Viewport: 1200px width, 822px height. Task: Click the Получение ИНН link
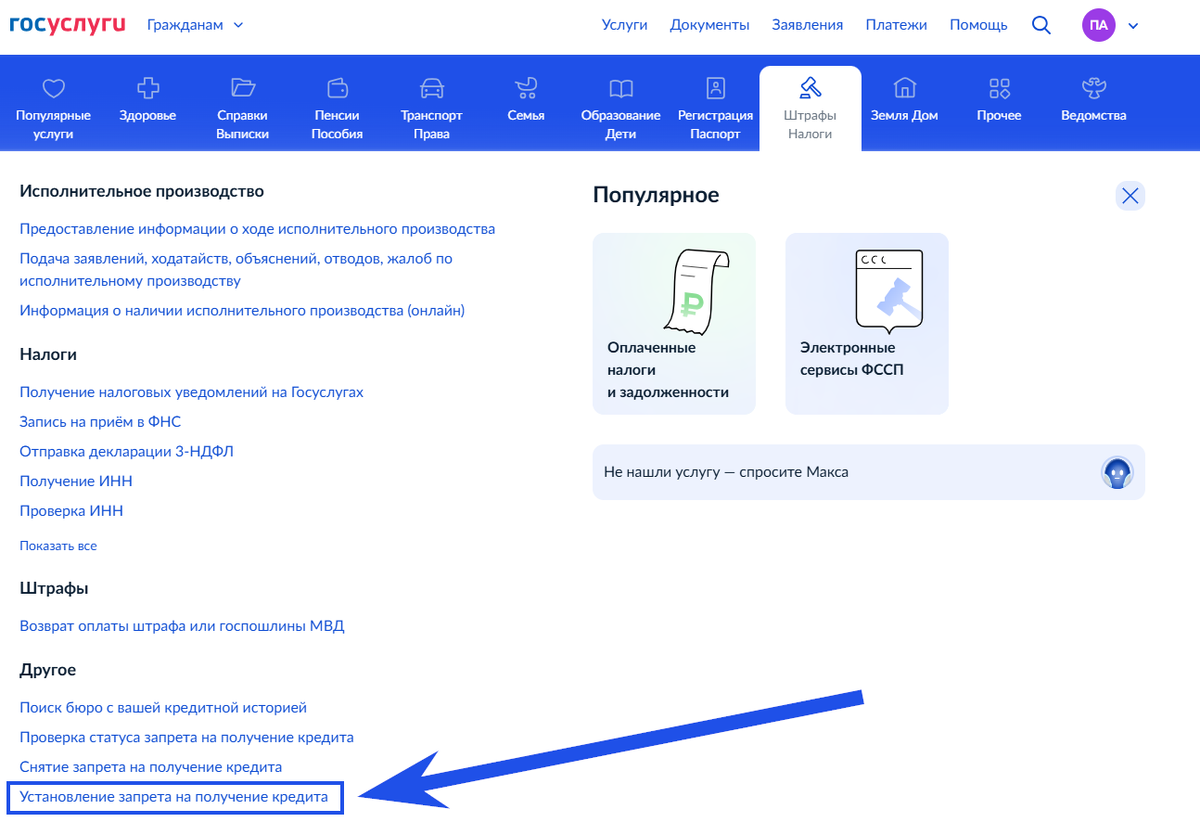[76, 481]
